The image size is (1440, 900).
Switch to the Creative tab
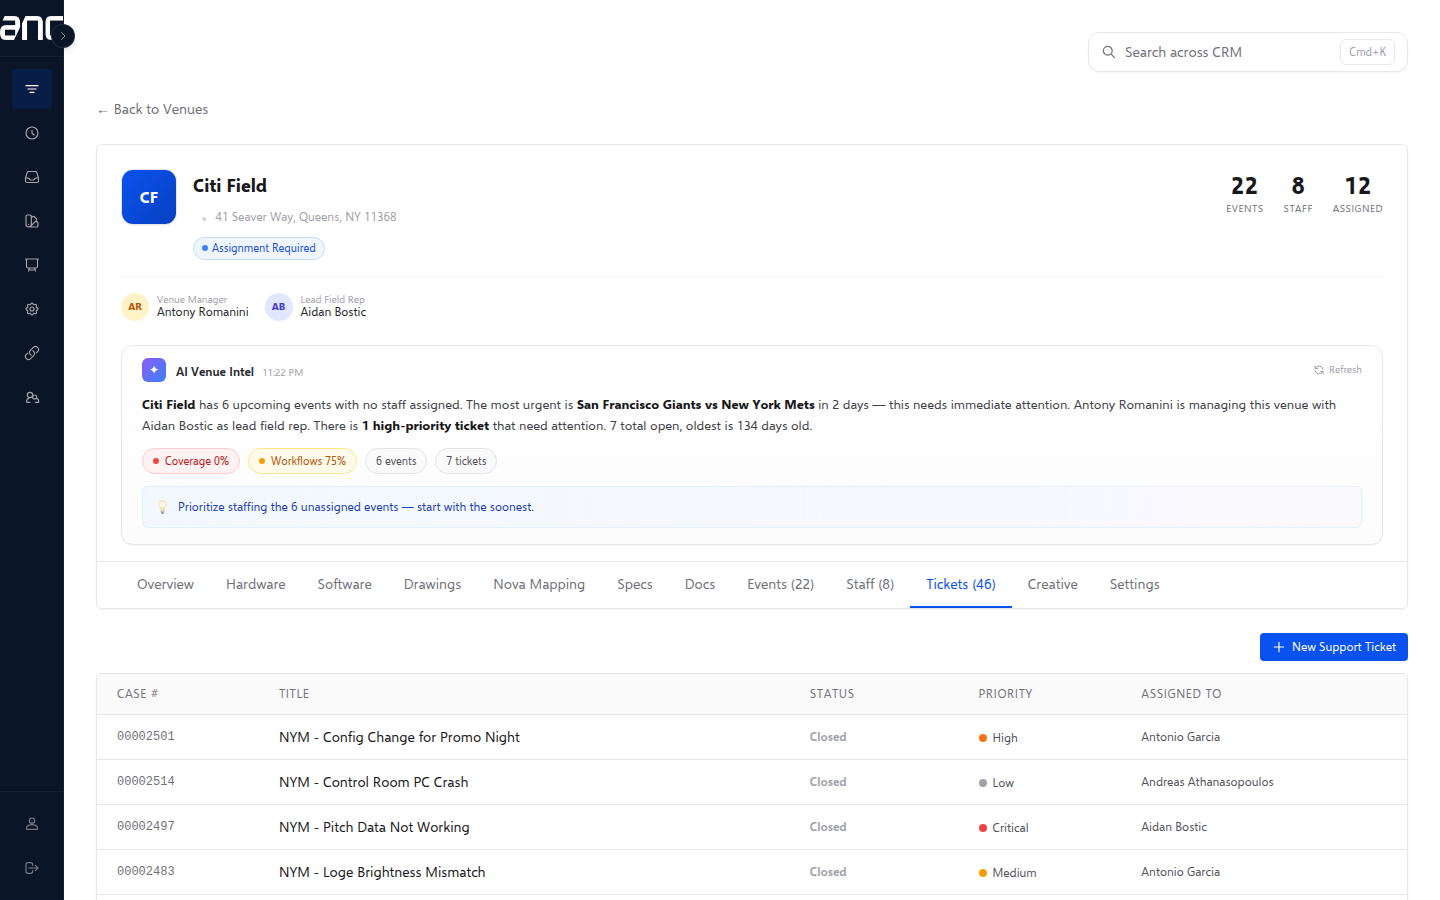1053,585
